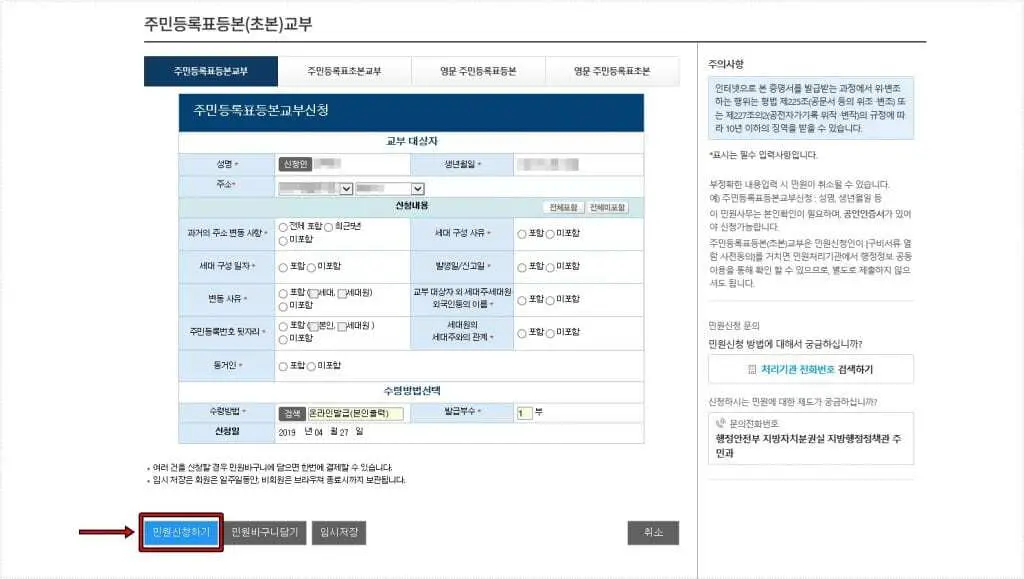Click the 행정안전부 지방자치분권실 contact text

[808, 446]
